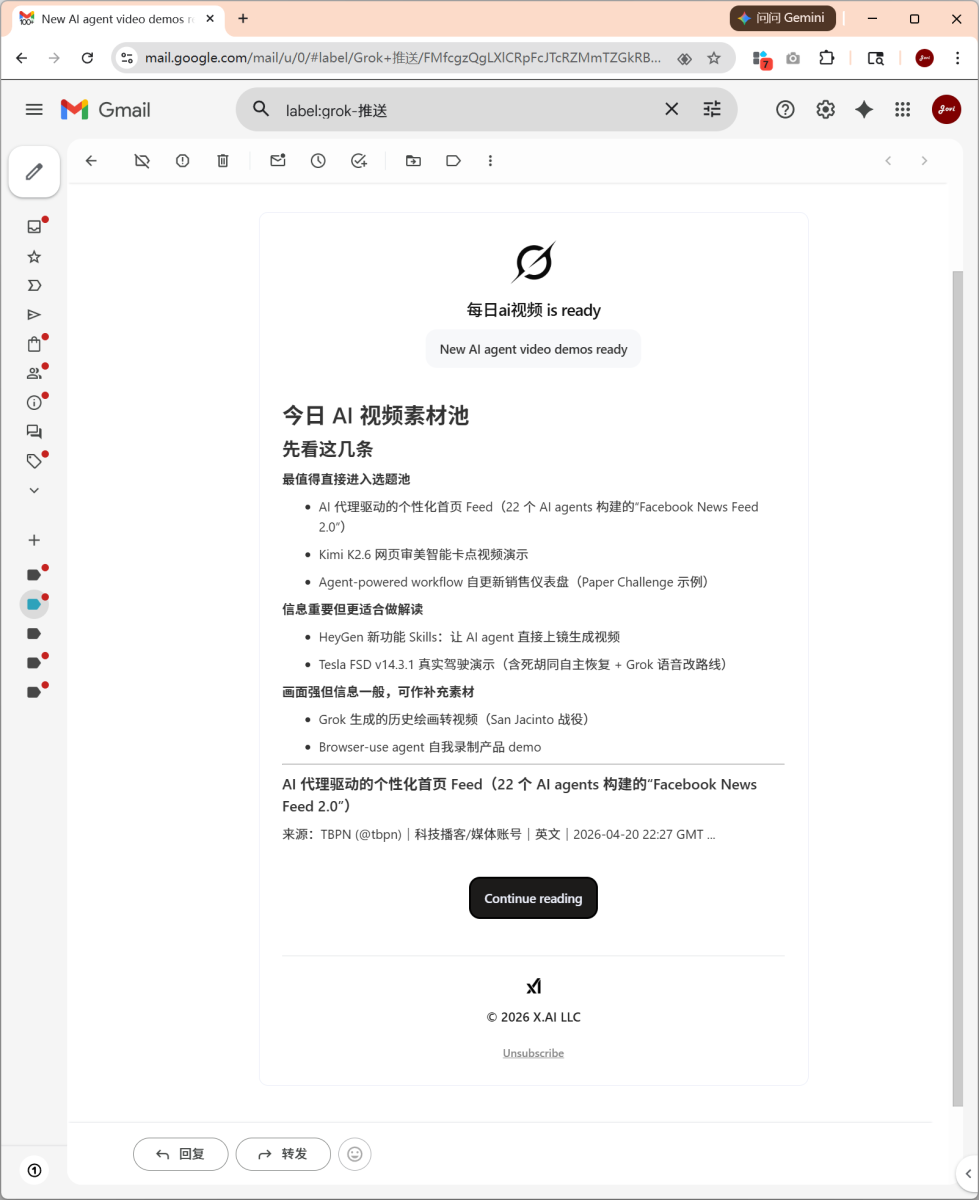979x1200 pixels.
Task: Click the email vertical scrollbar
Action: 957,687
